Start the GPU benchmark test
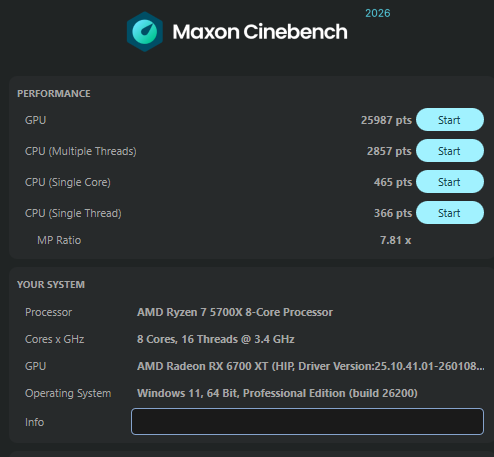The image size is (494, 457). point(450,120)
